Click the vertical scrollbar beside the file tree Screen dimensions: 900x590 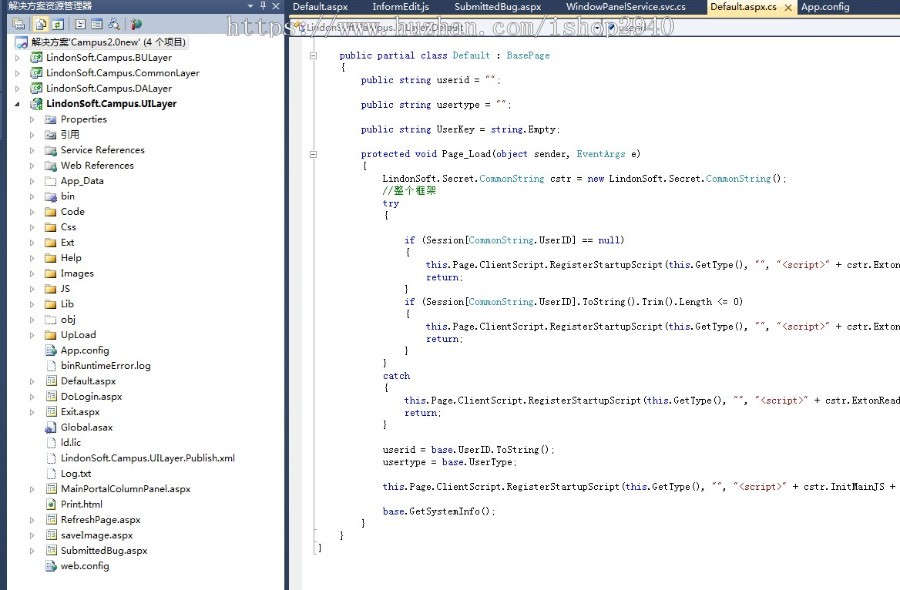pyautogui.click(x=284, y=300)
